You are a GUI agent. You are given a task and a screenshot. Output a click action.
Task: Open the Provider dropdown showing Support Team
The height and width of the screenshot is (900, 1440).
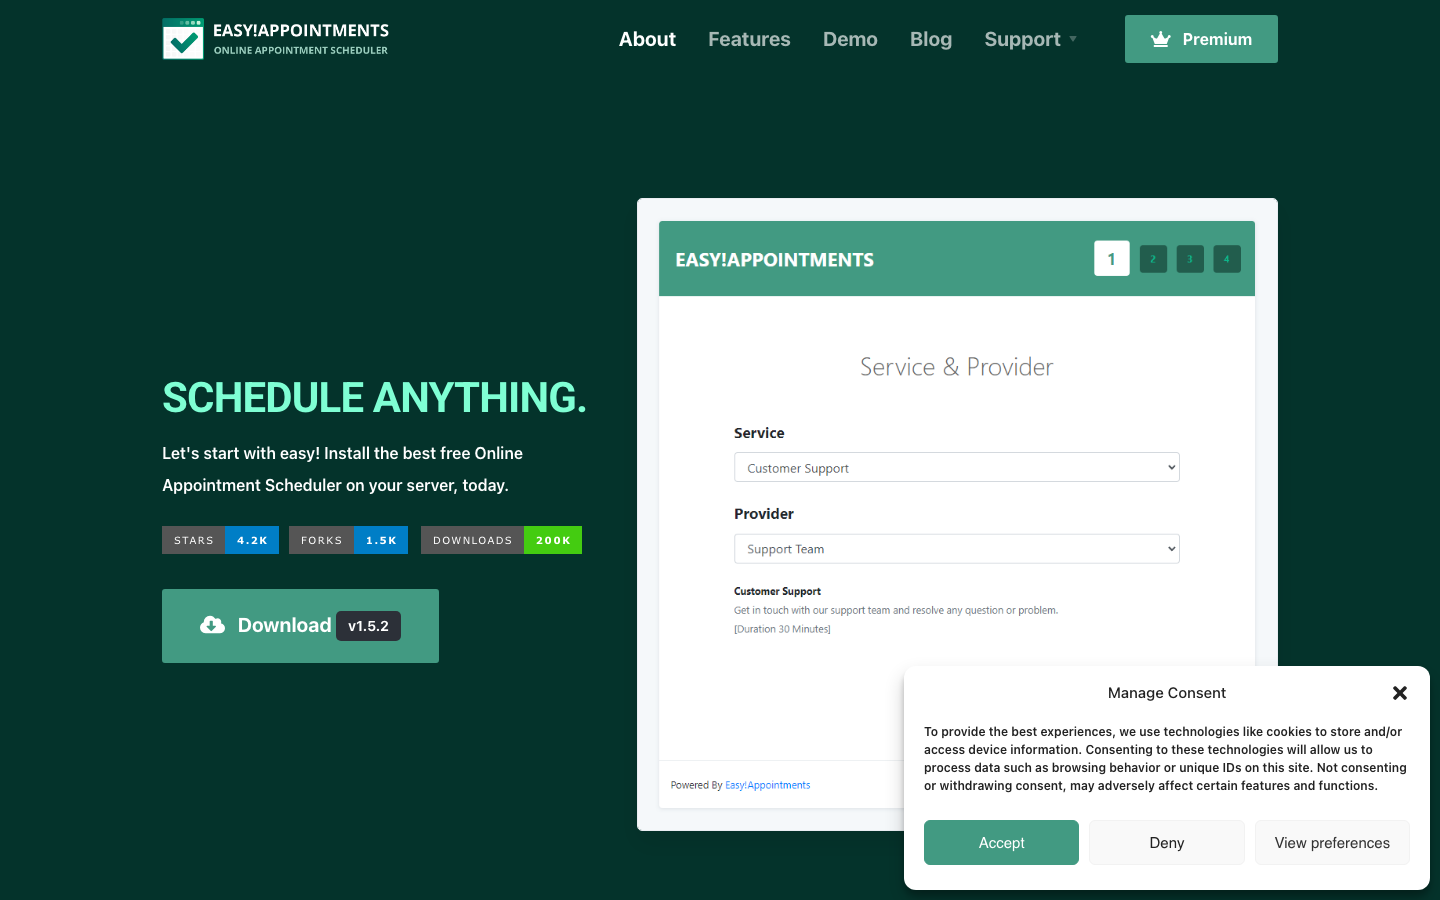956,548
